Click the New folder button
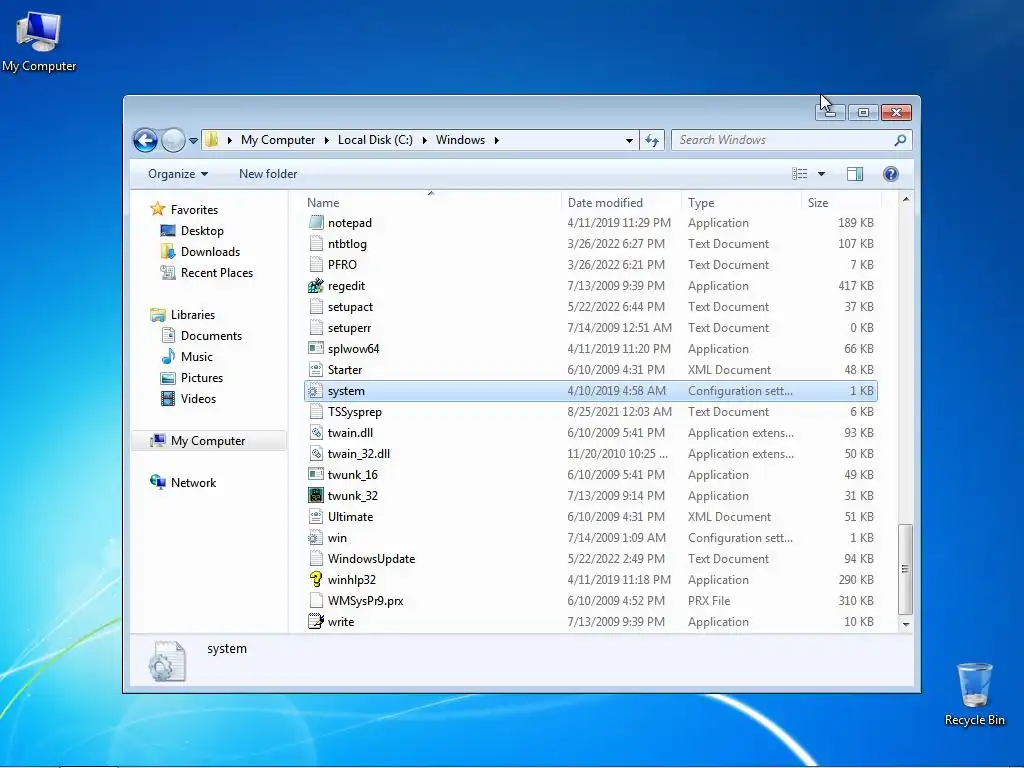 tap(268, 174)
